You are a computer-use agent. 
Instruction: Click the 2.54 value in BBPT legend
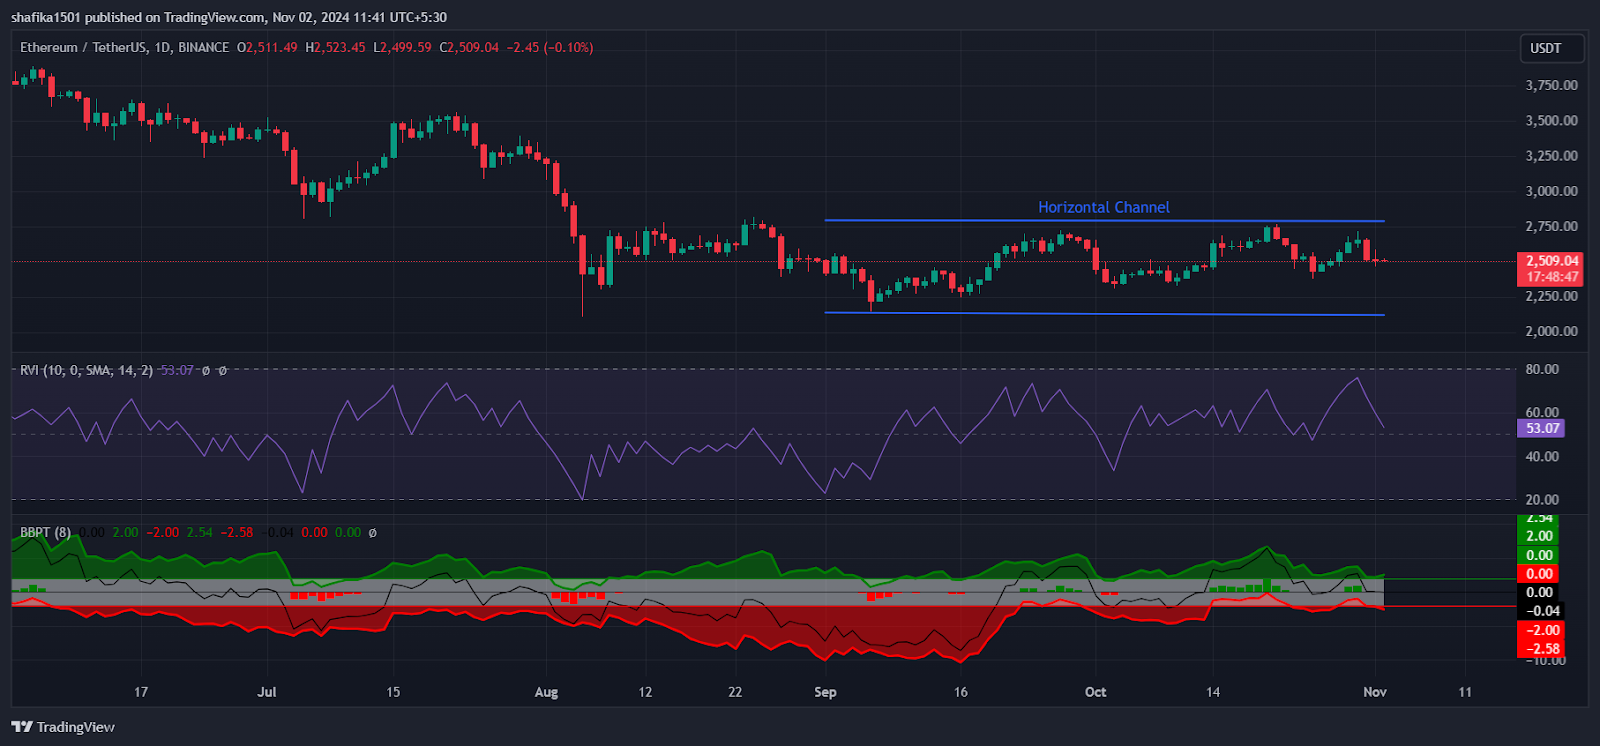tap(199, 532)
